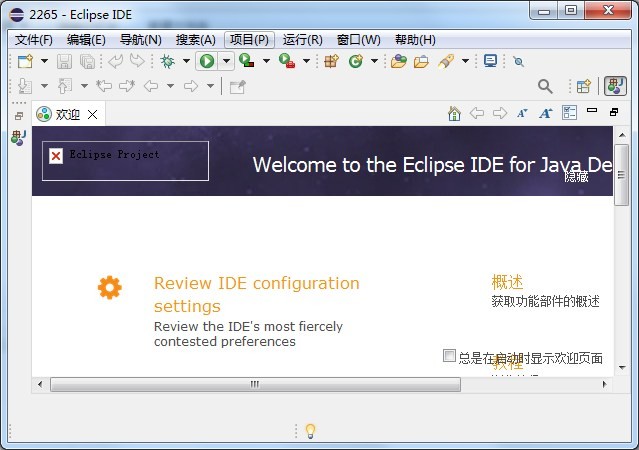Click the New Java Package icon
This screenshot has width=639, height=450.
[x=331, y=62]
